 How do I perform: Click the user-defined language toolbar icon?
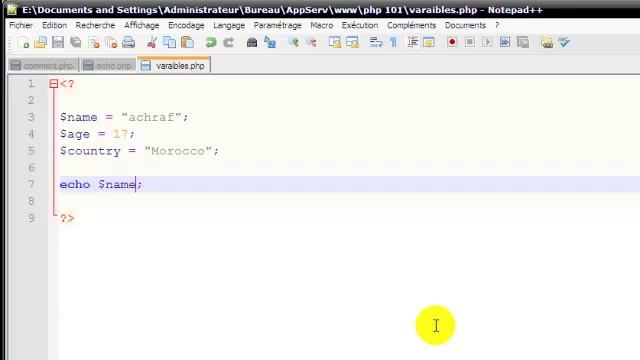coord(429,42)
